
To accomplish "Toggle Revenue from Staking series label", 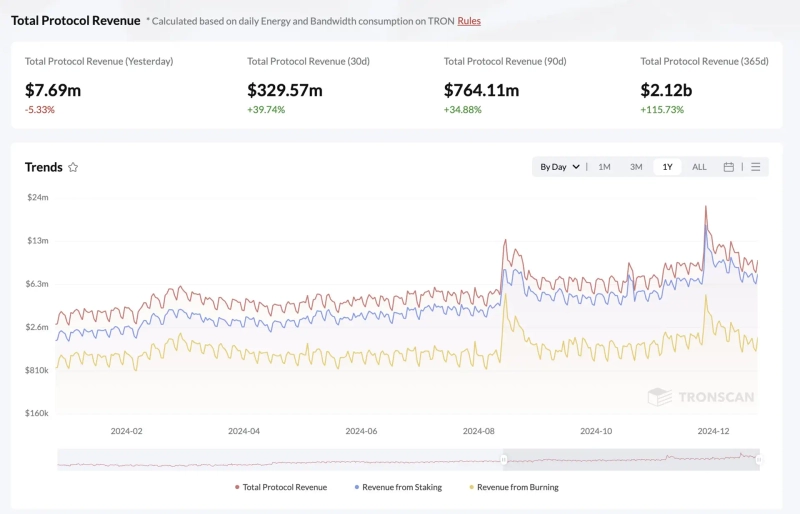I will pyautogui.click(x=402, y=487).
